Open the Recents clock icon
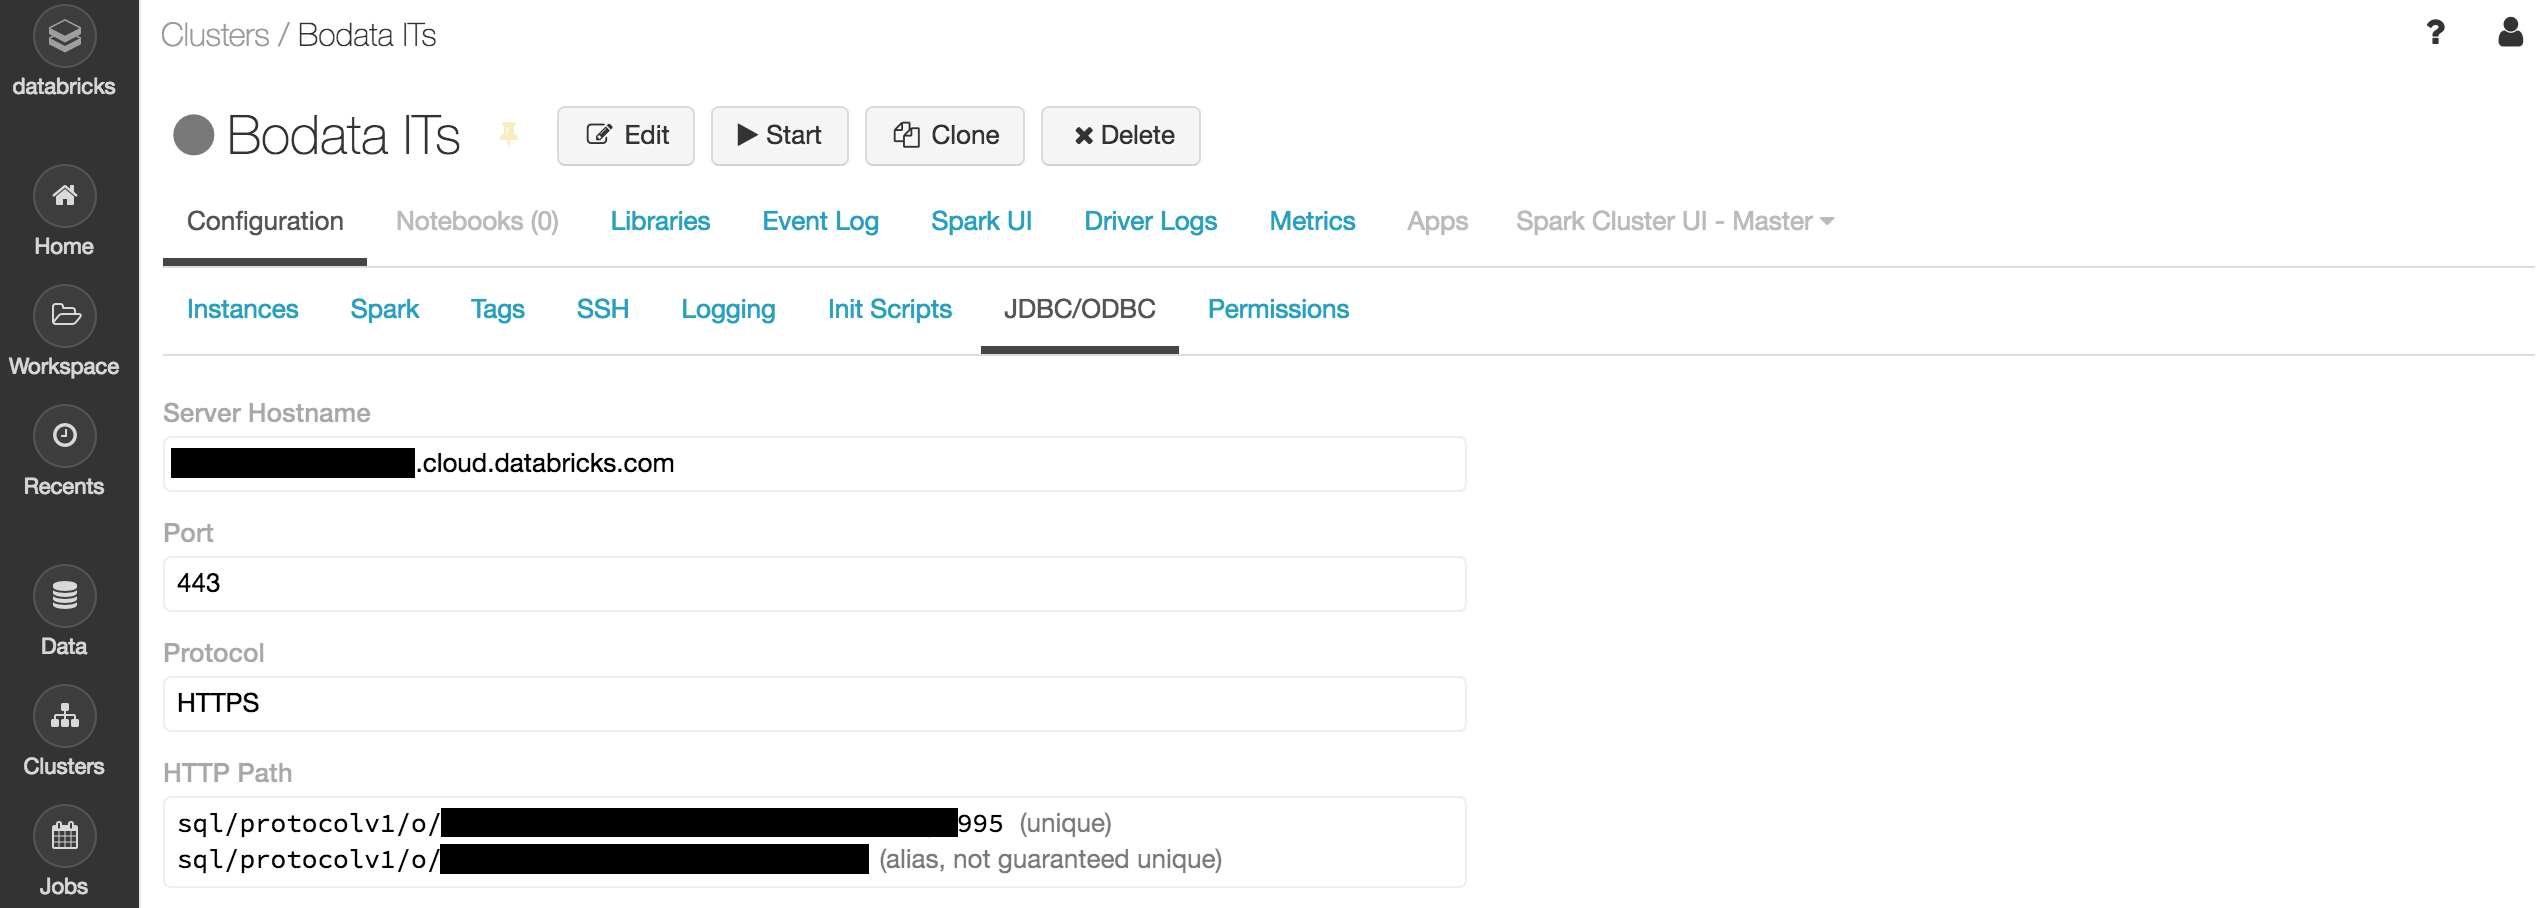The image size is (2538, 908). coord(64,436)
